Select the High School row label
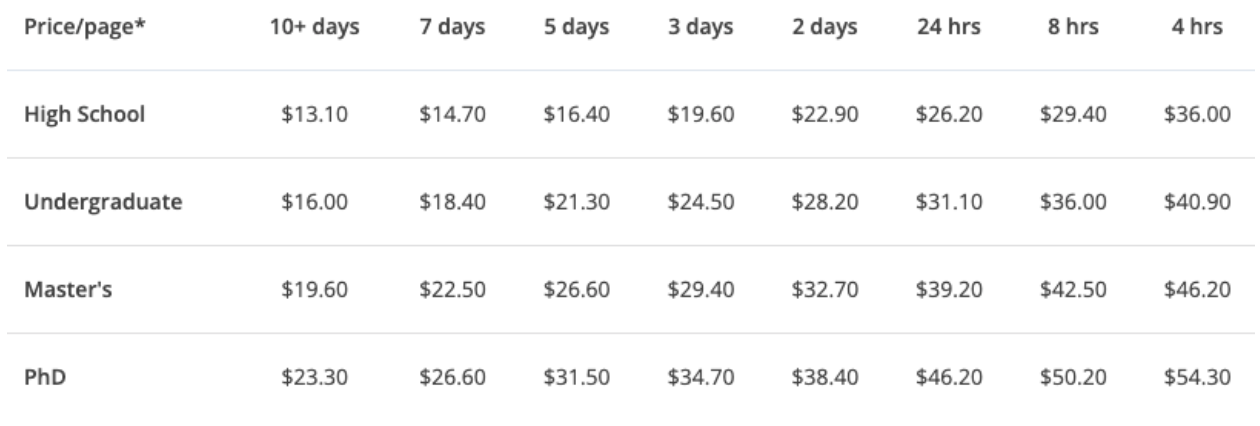The width and height of the screenshot is (1260, 426). pos(85,115)
